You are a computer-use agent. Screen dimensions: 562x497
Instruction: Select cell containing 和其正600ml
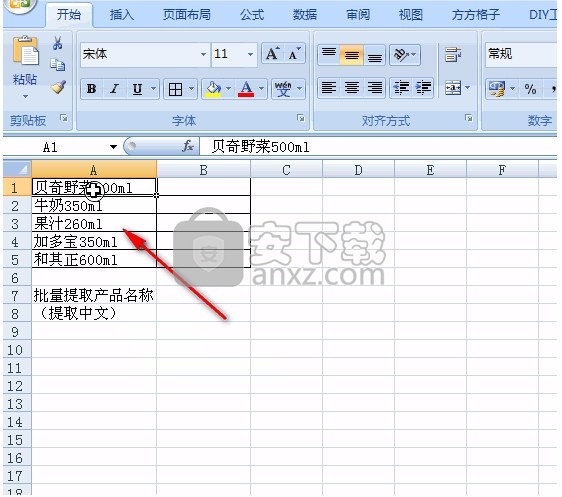[94, 259]
